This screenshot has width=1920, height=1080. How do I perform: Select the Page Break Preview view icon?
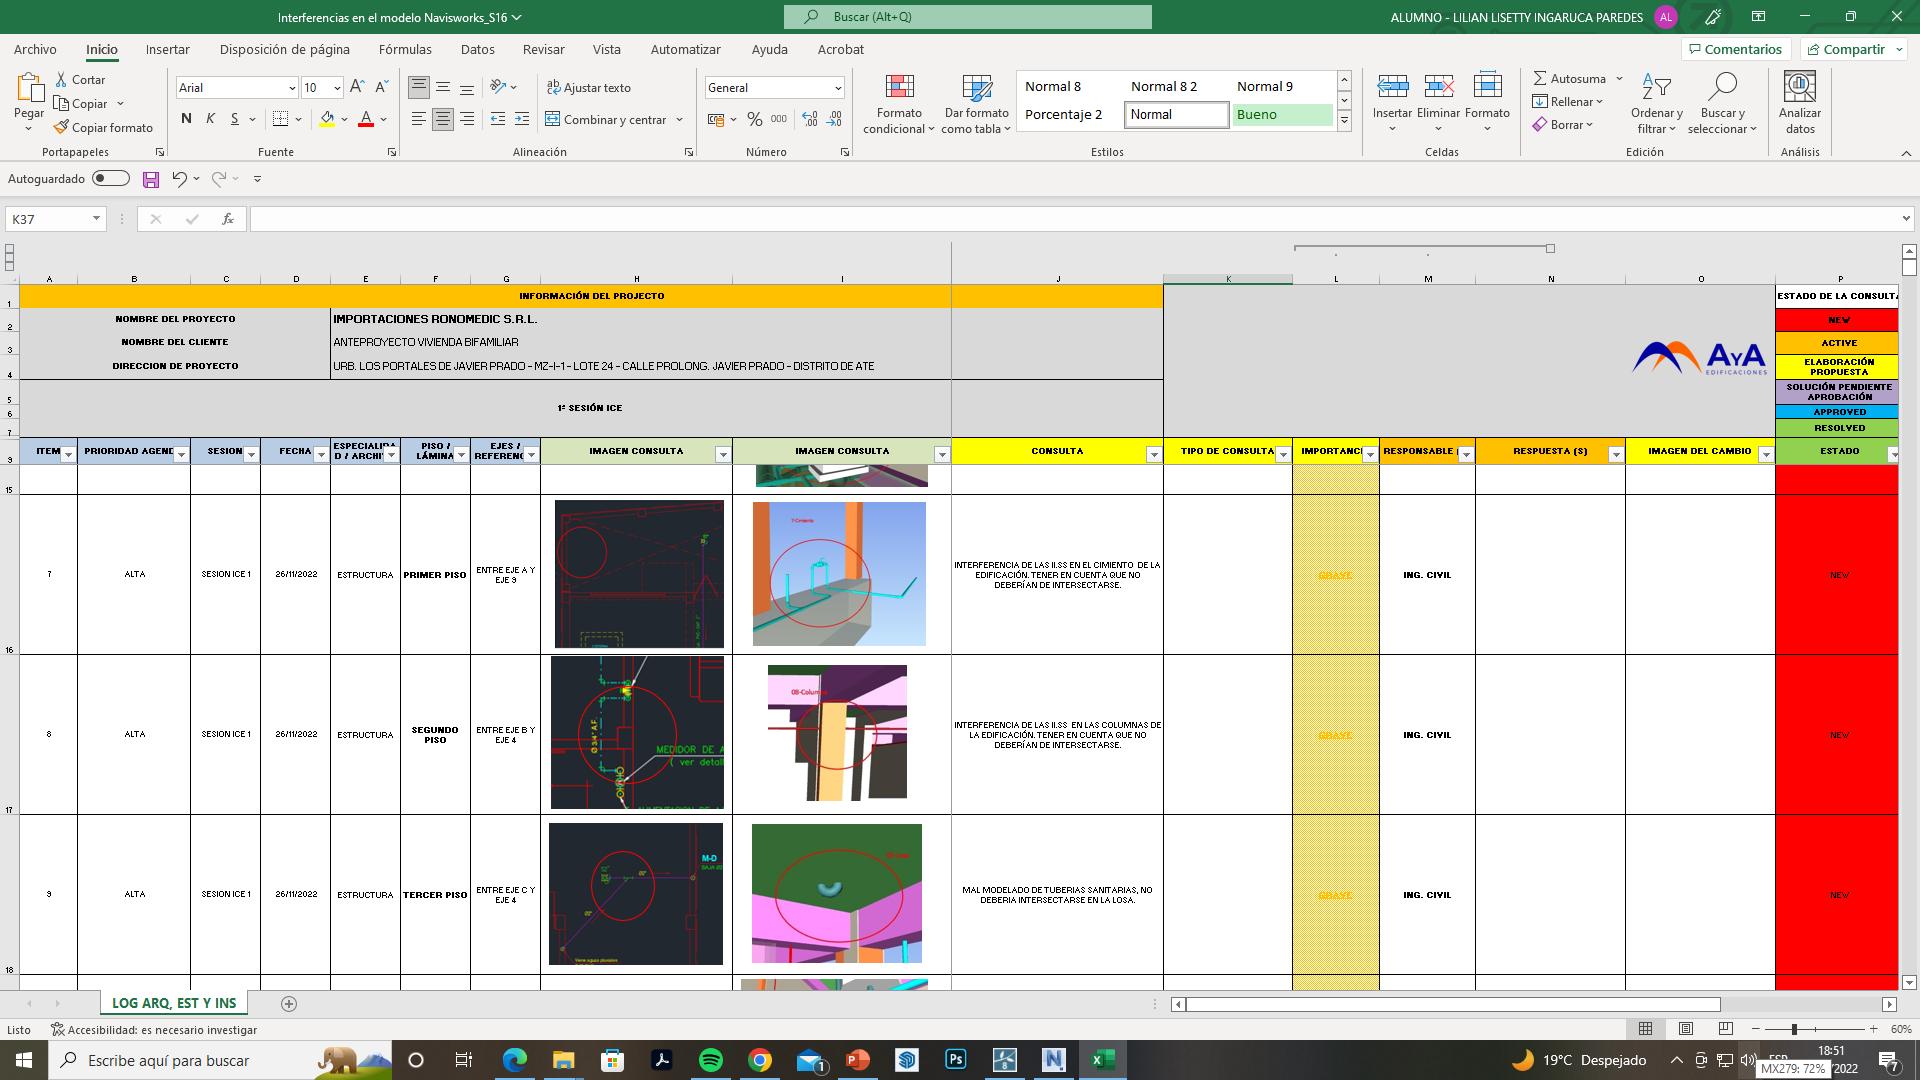tap(1725, 1029)
